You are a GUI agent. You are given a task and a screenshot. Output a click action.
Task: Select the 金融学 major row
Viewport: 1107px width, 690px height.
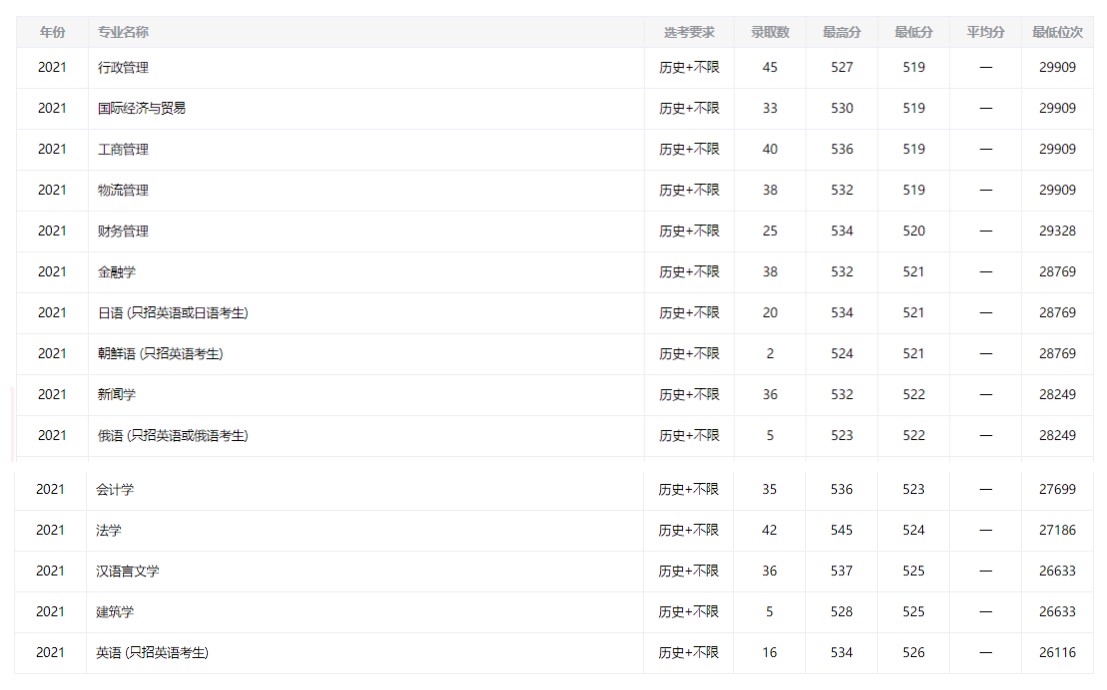116,272
